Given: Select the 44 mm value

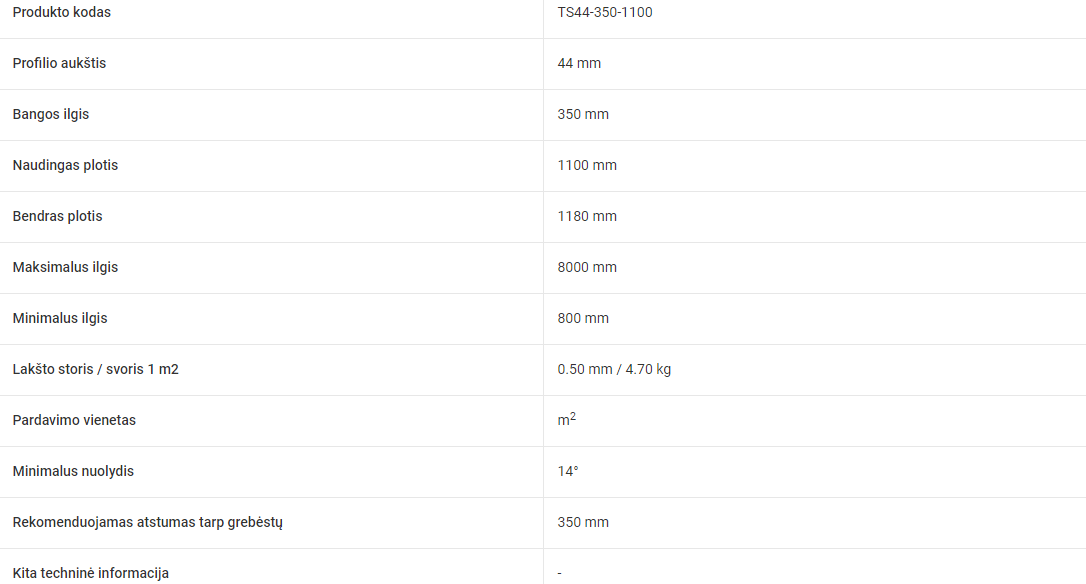Looking at the screenshot, I should [579, 63].
